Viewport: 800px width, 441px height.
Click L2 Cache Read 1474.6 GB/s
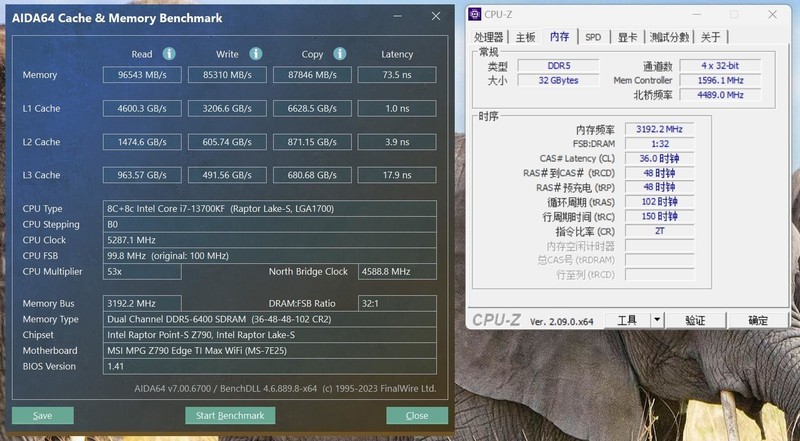[142, 142]
